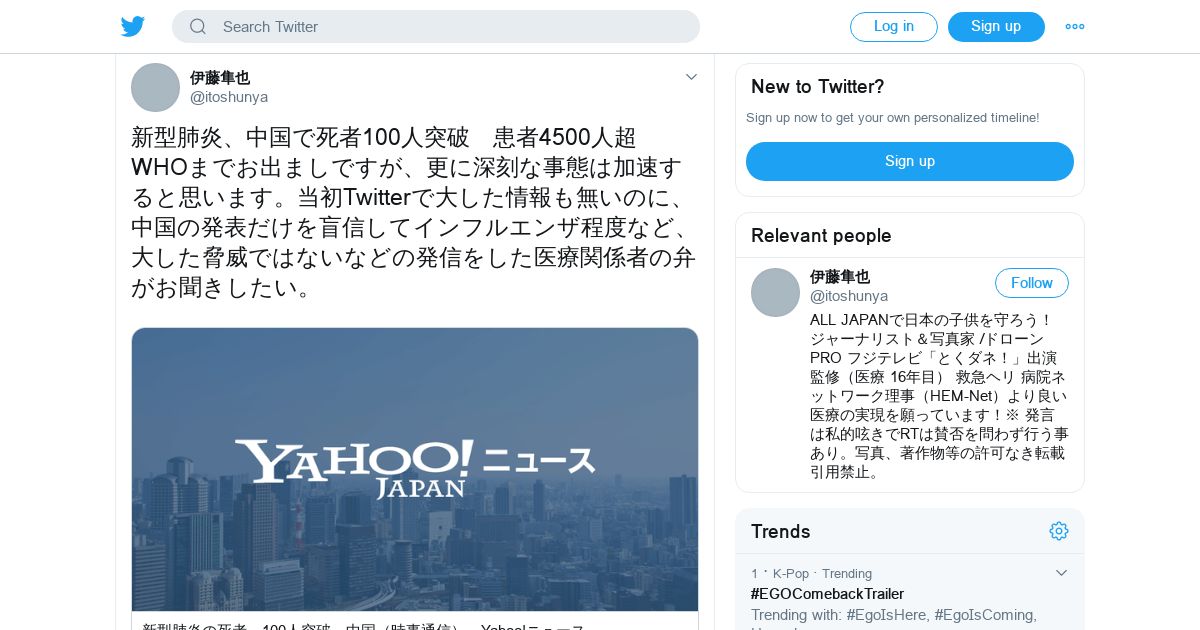Screen dimensions: 1200x630
Task: Click the #EgoIsHere trending hashtag
Action: coord(887,614)
